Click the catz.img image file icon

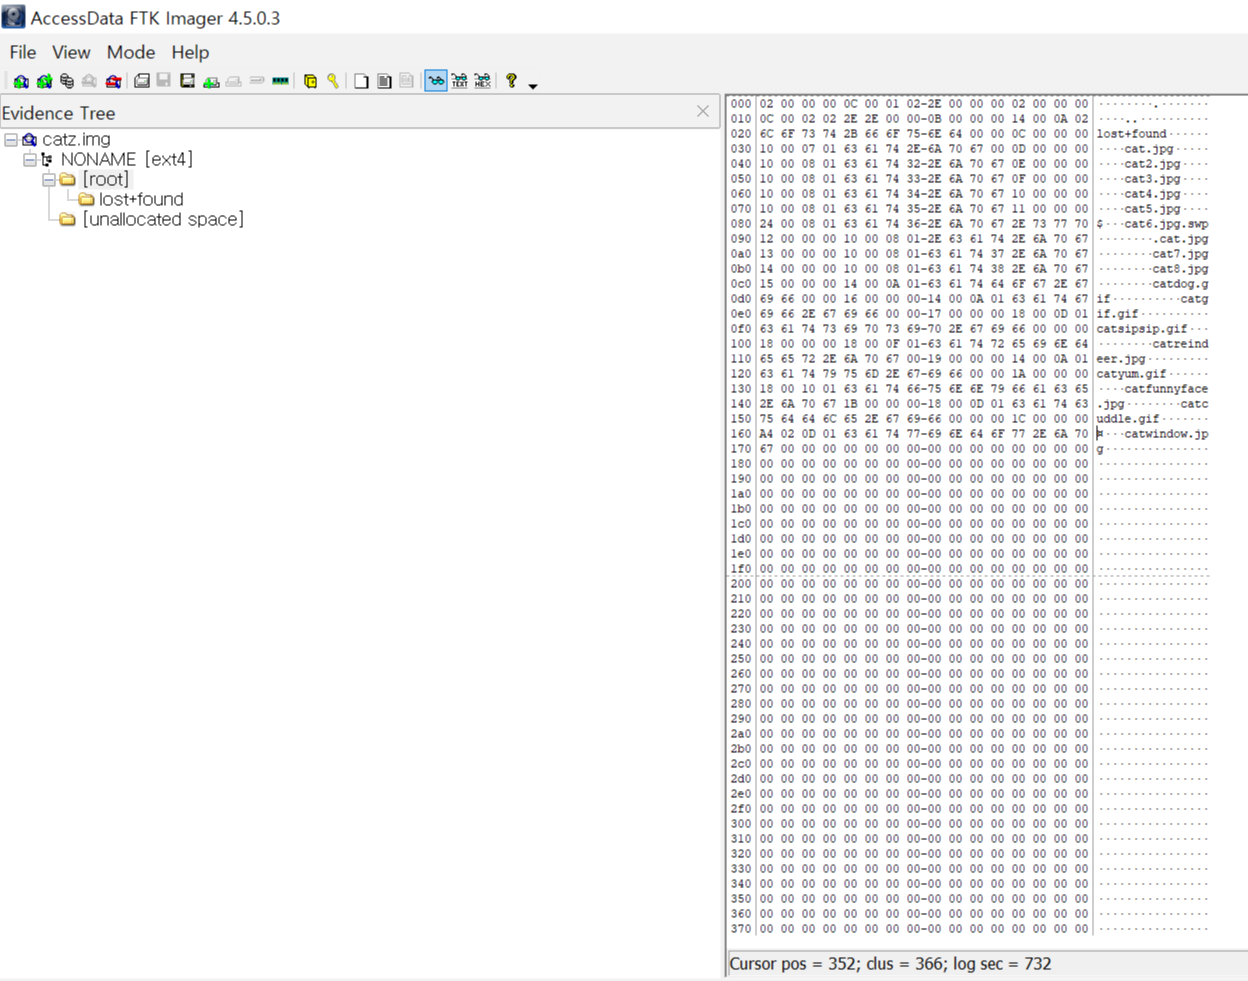pos(29,139)
